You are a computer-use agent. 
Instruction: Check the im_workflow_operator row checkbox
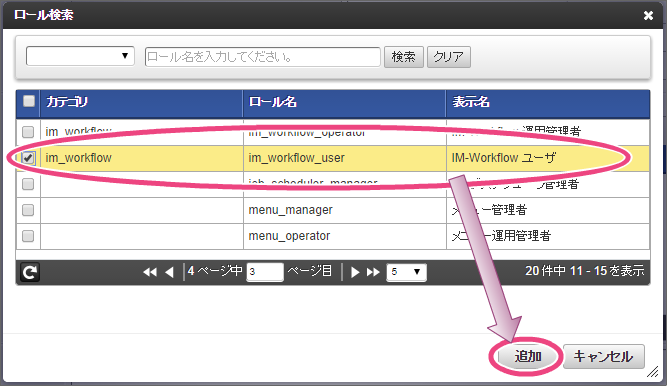(x=28, y=132)
